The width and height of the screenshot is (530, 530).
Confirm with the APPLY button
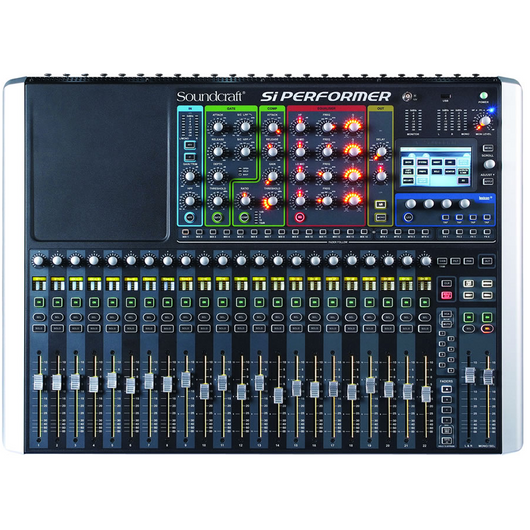pyautogui.click(x=488, y=182)
